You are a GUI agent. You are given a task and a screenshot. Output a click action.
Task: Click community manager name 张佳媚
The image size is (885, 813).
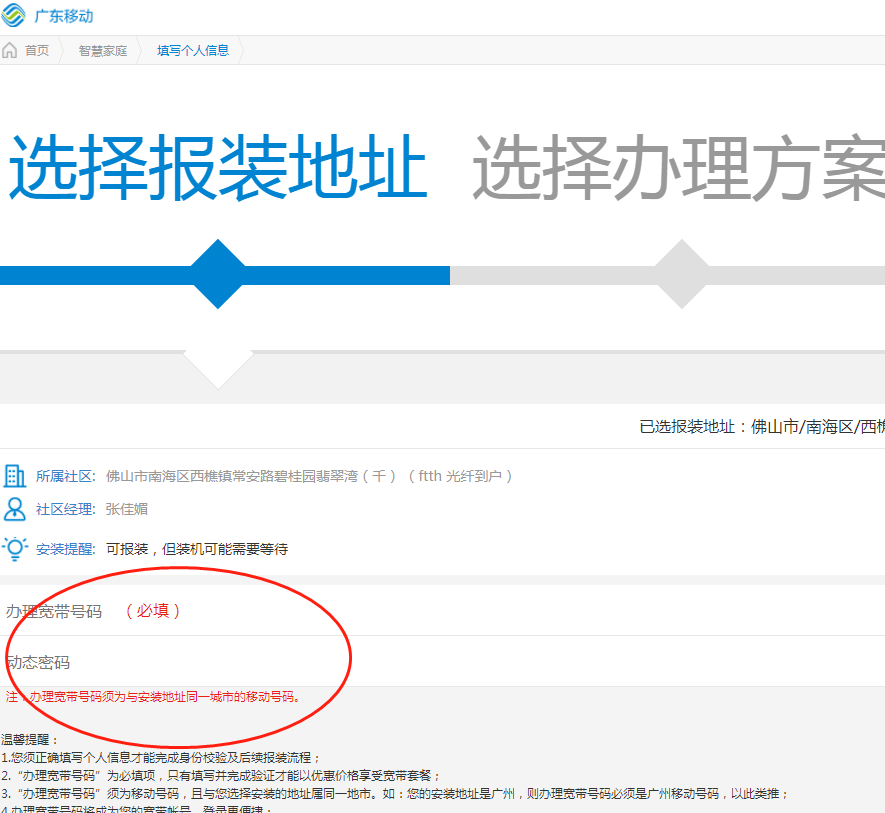127,509
